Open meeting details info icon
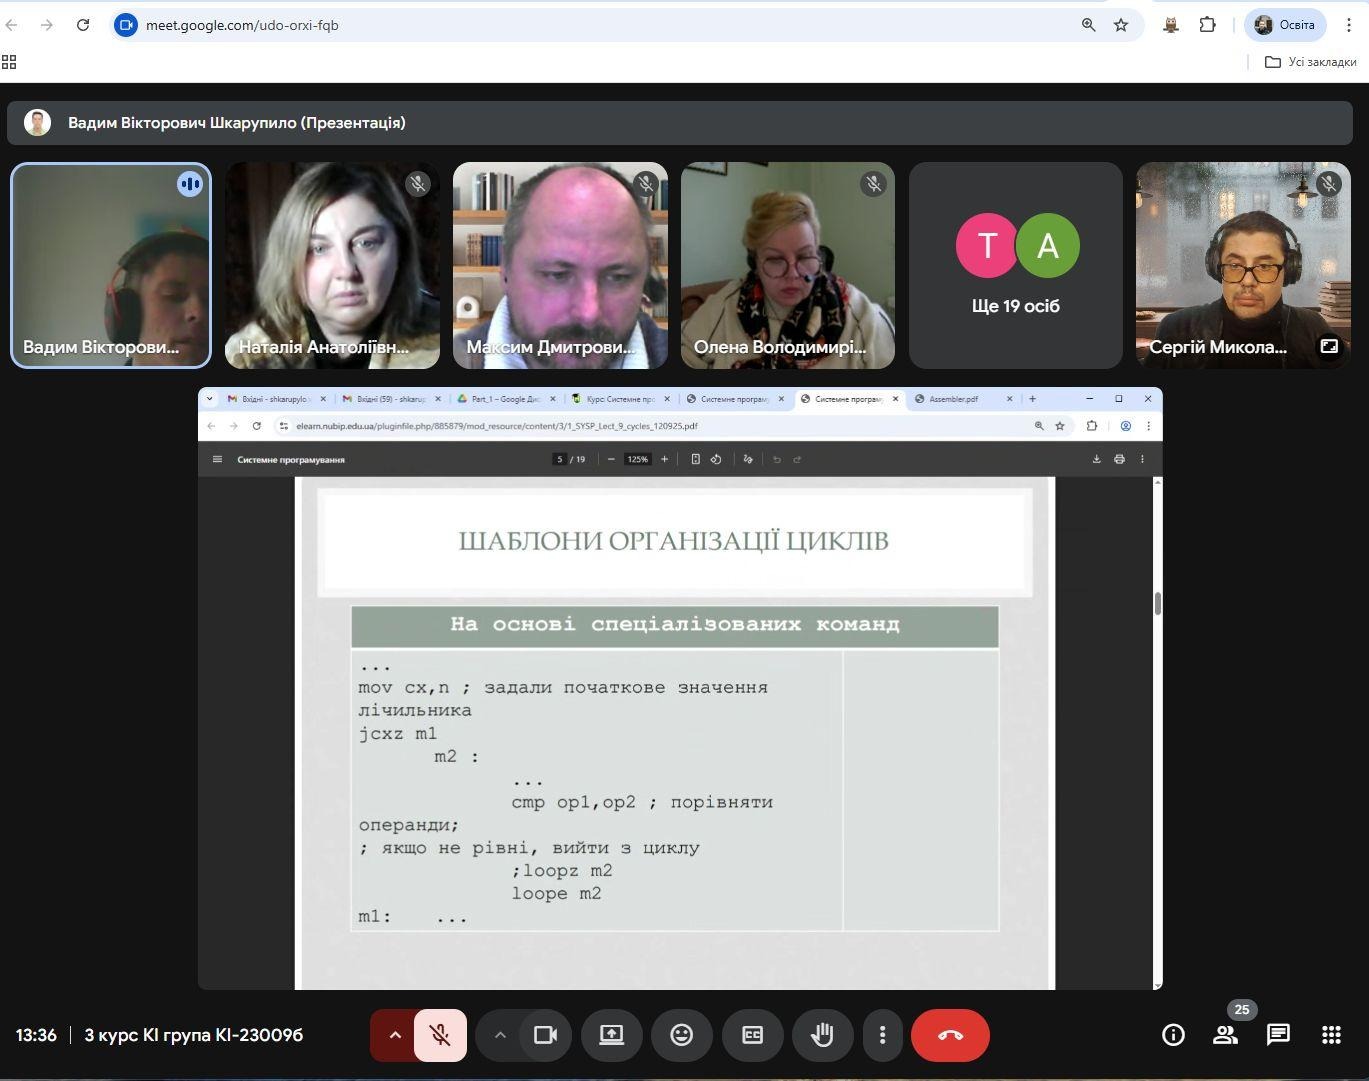Screen dimensions: 1369x1081 (x=1173, y=1035)
